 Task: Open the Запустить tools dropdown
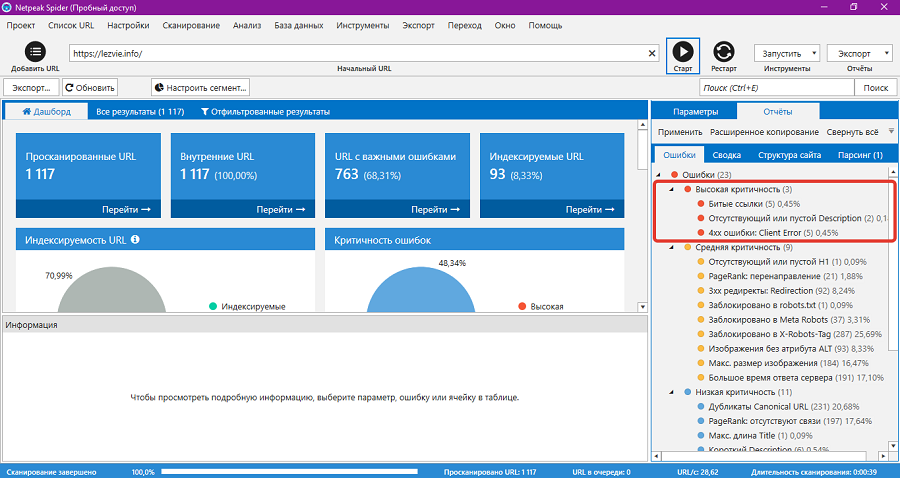(787, 53)
